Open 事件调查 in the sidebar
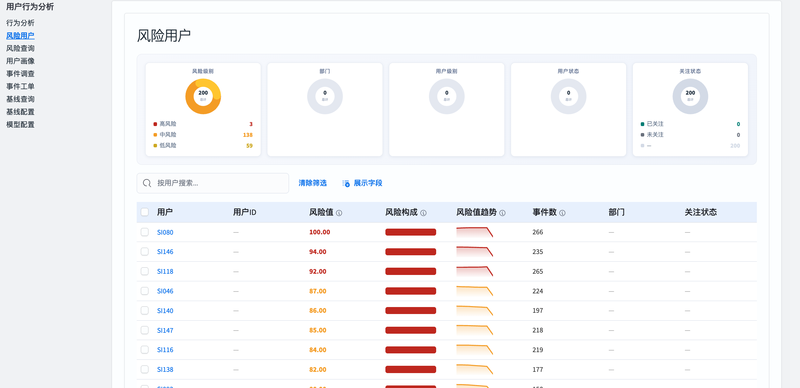 (20, 74)
